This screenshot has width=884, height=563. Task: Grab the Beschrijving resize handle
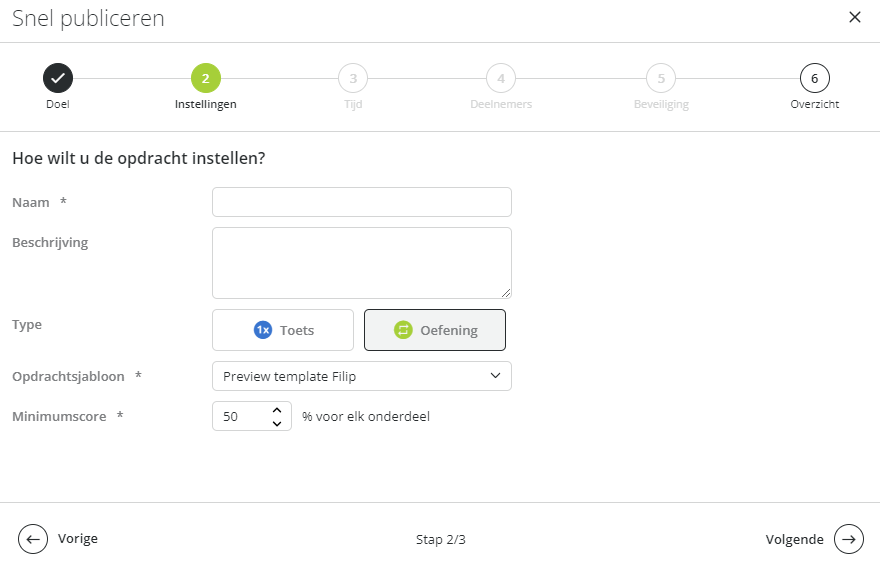coord(506,293)
